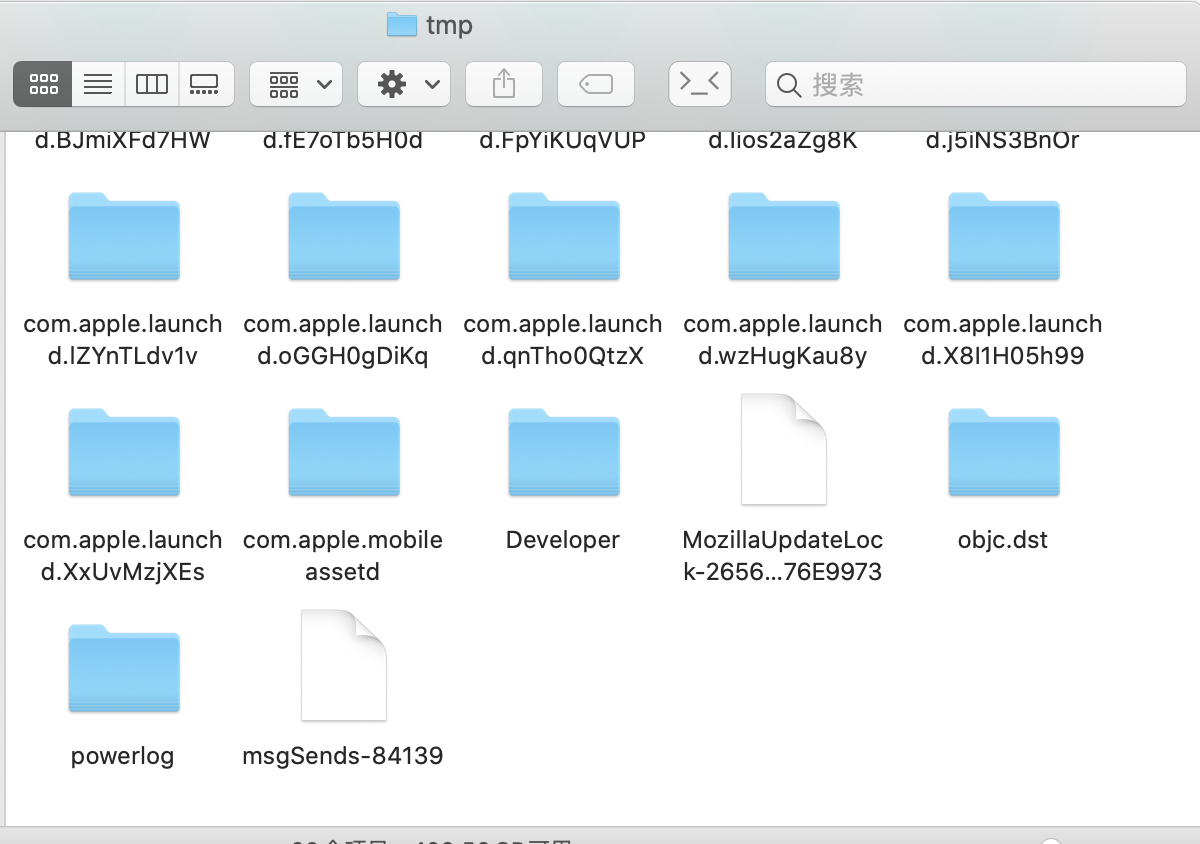Select the powerlog folder
This screenshot has width=1200, height=844.
pyautogui.click(x=123, y=669)
